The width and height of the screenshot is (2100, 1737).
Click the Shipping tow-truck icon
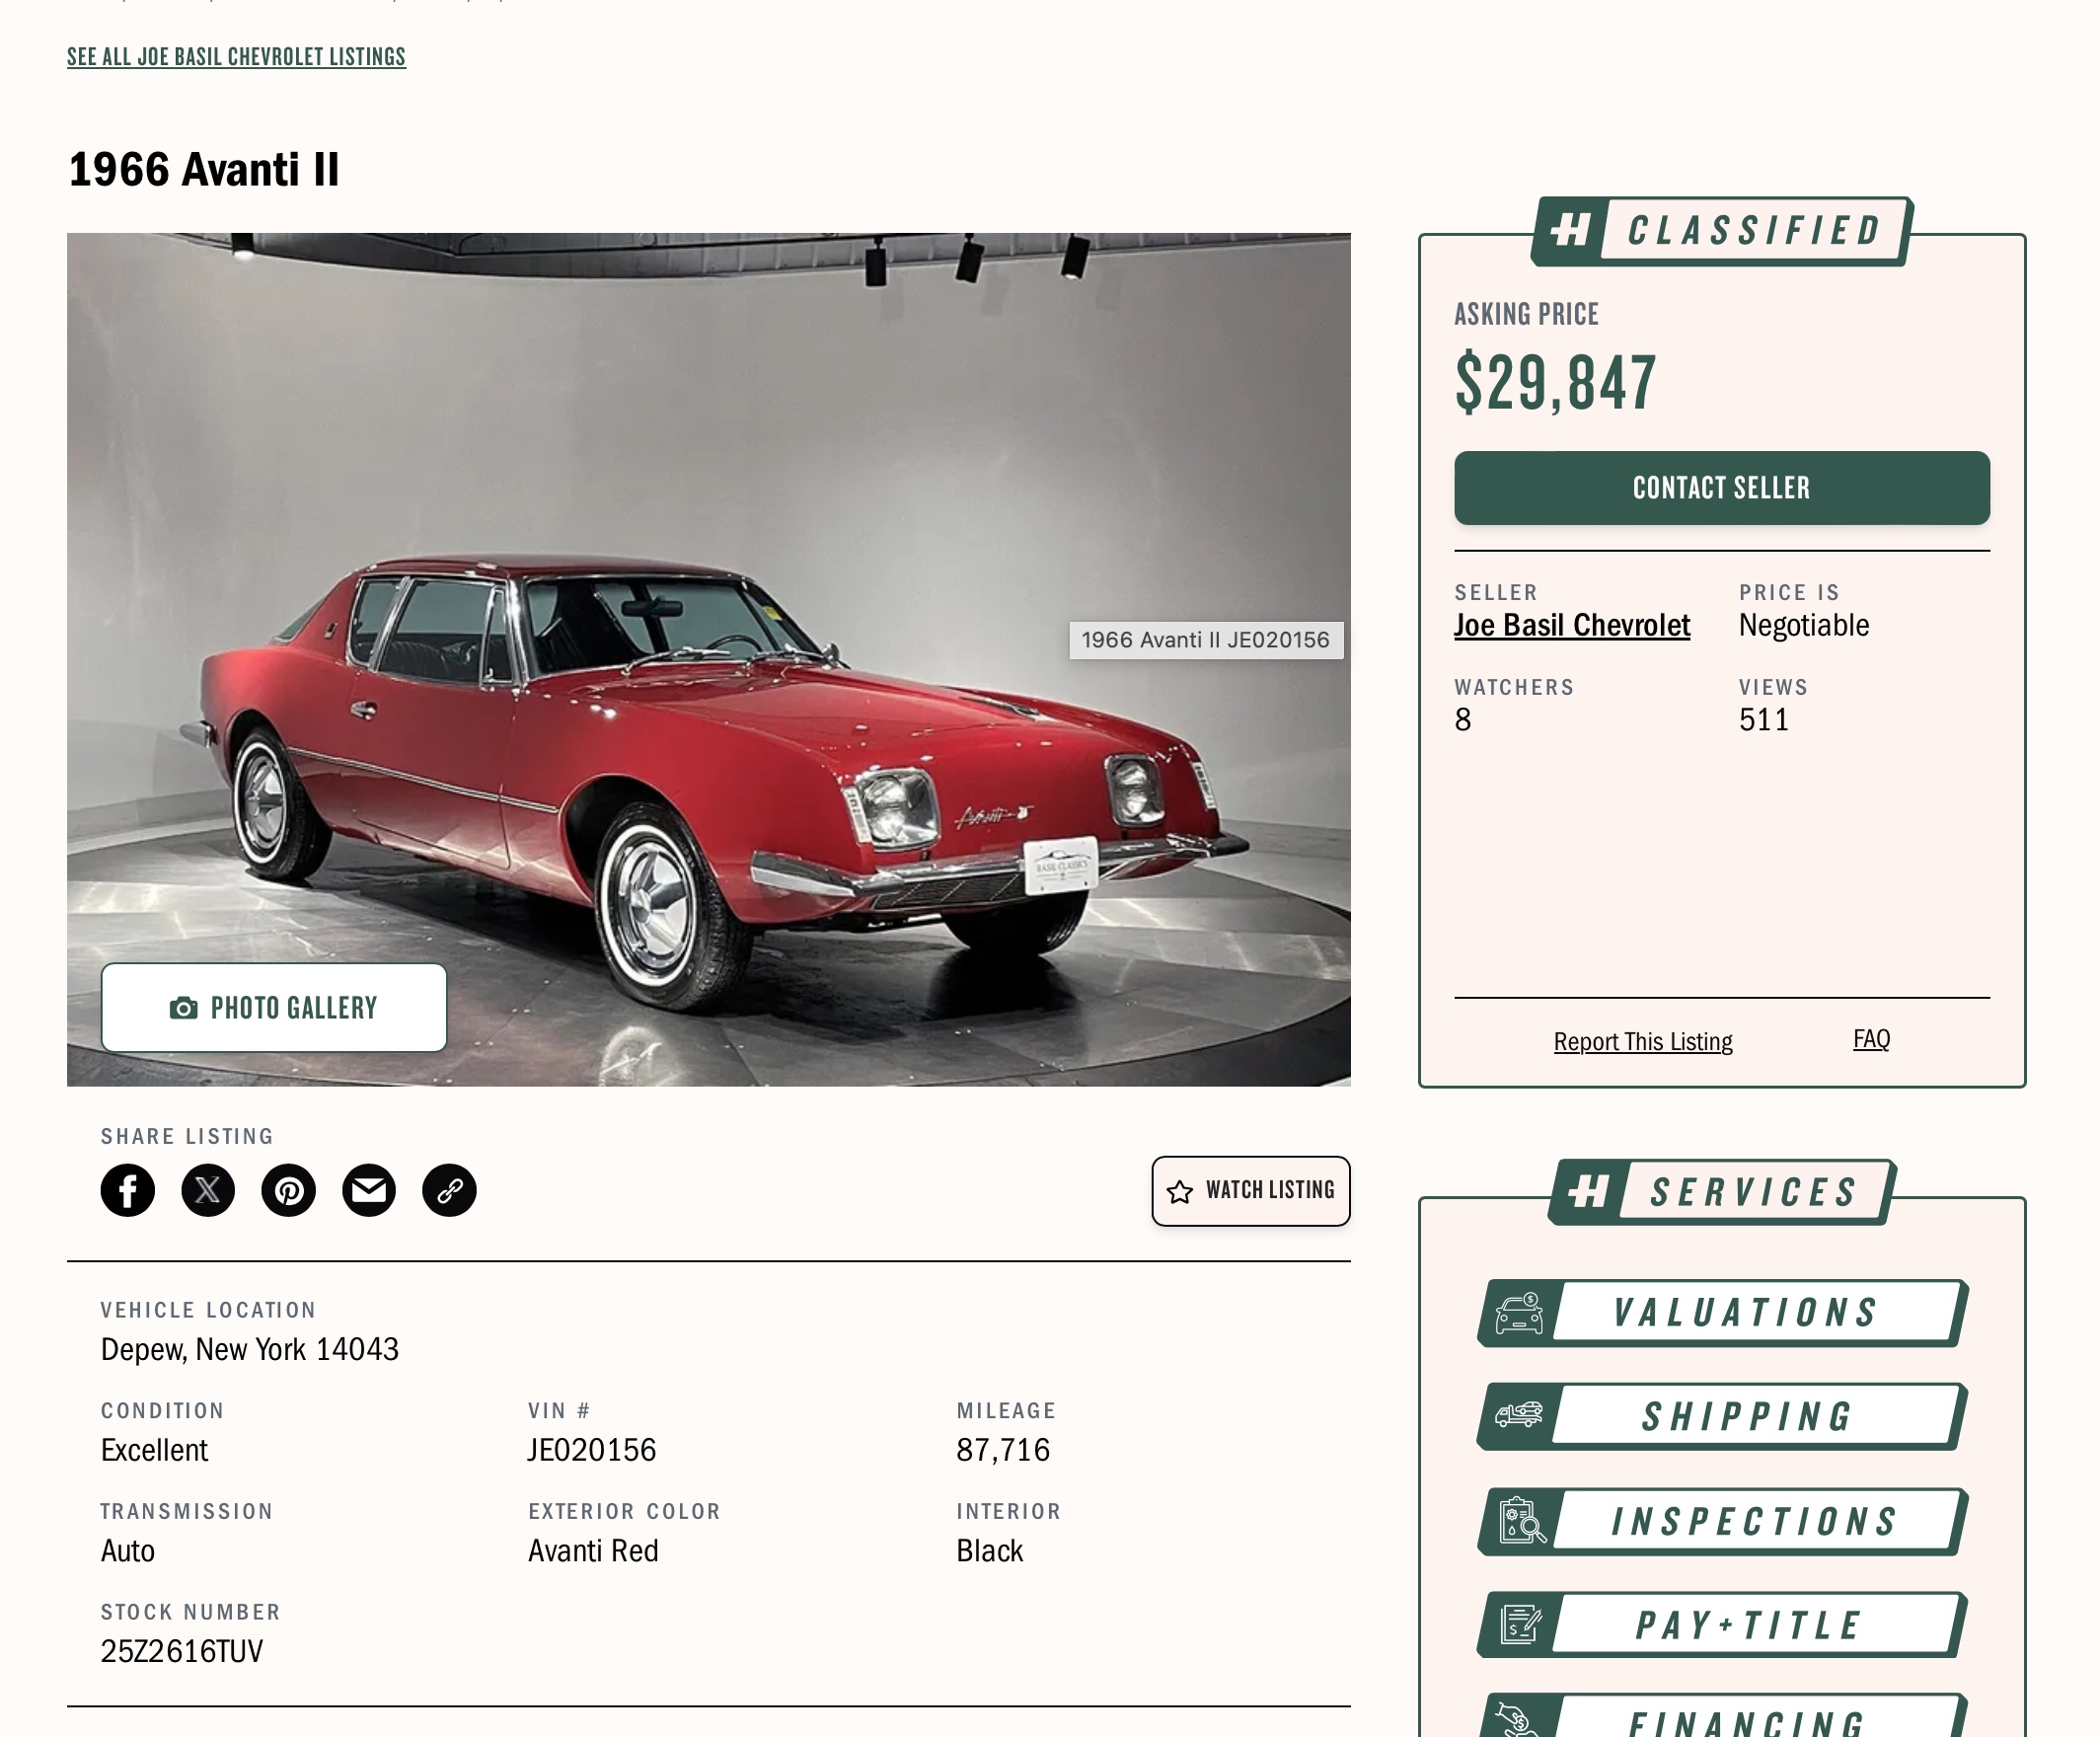click(1518, 1416)
